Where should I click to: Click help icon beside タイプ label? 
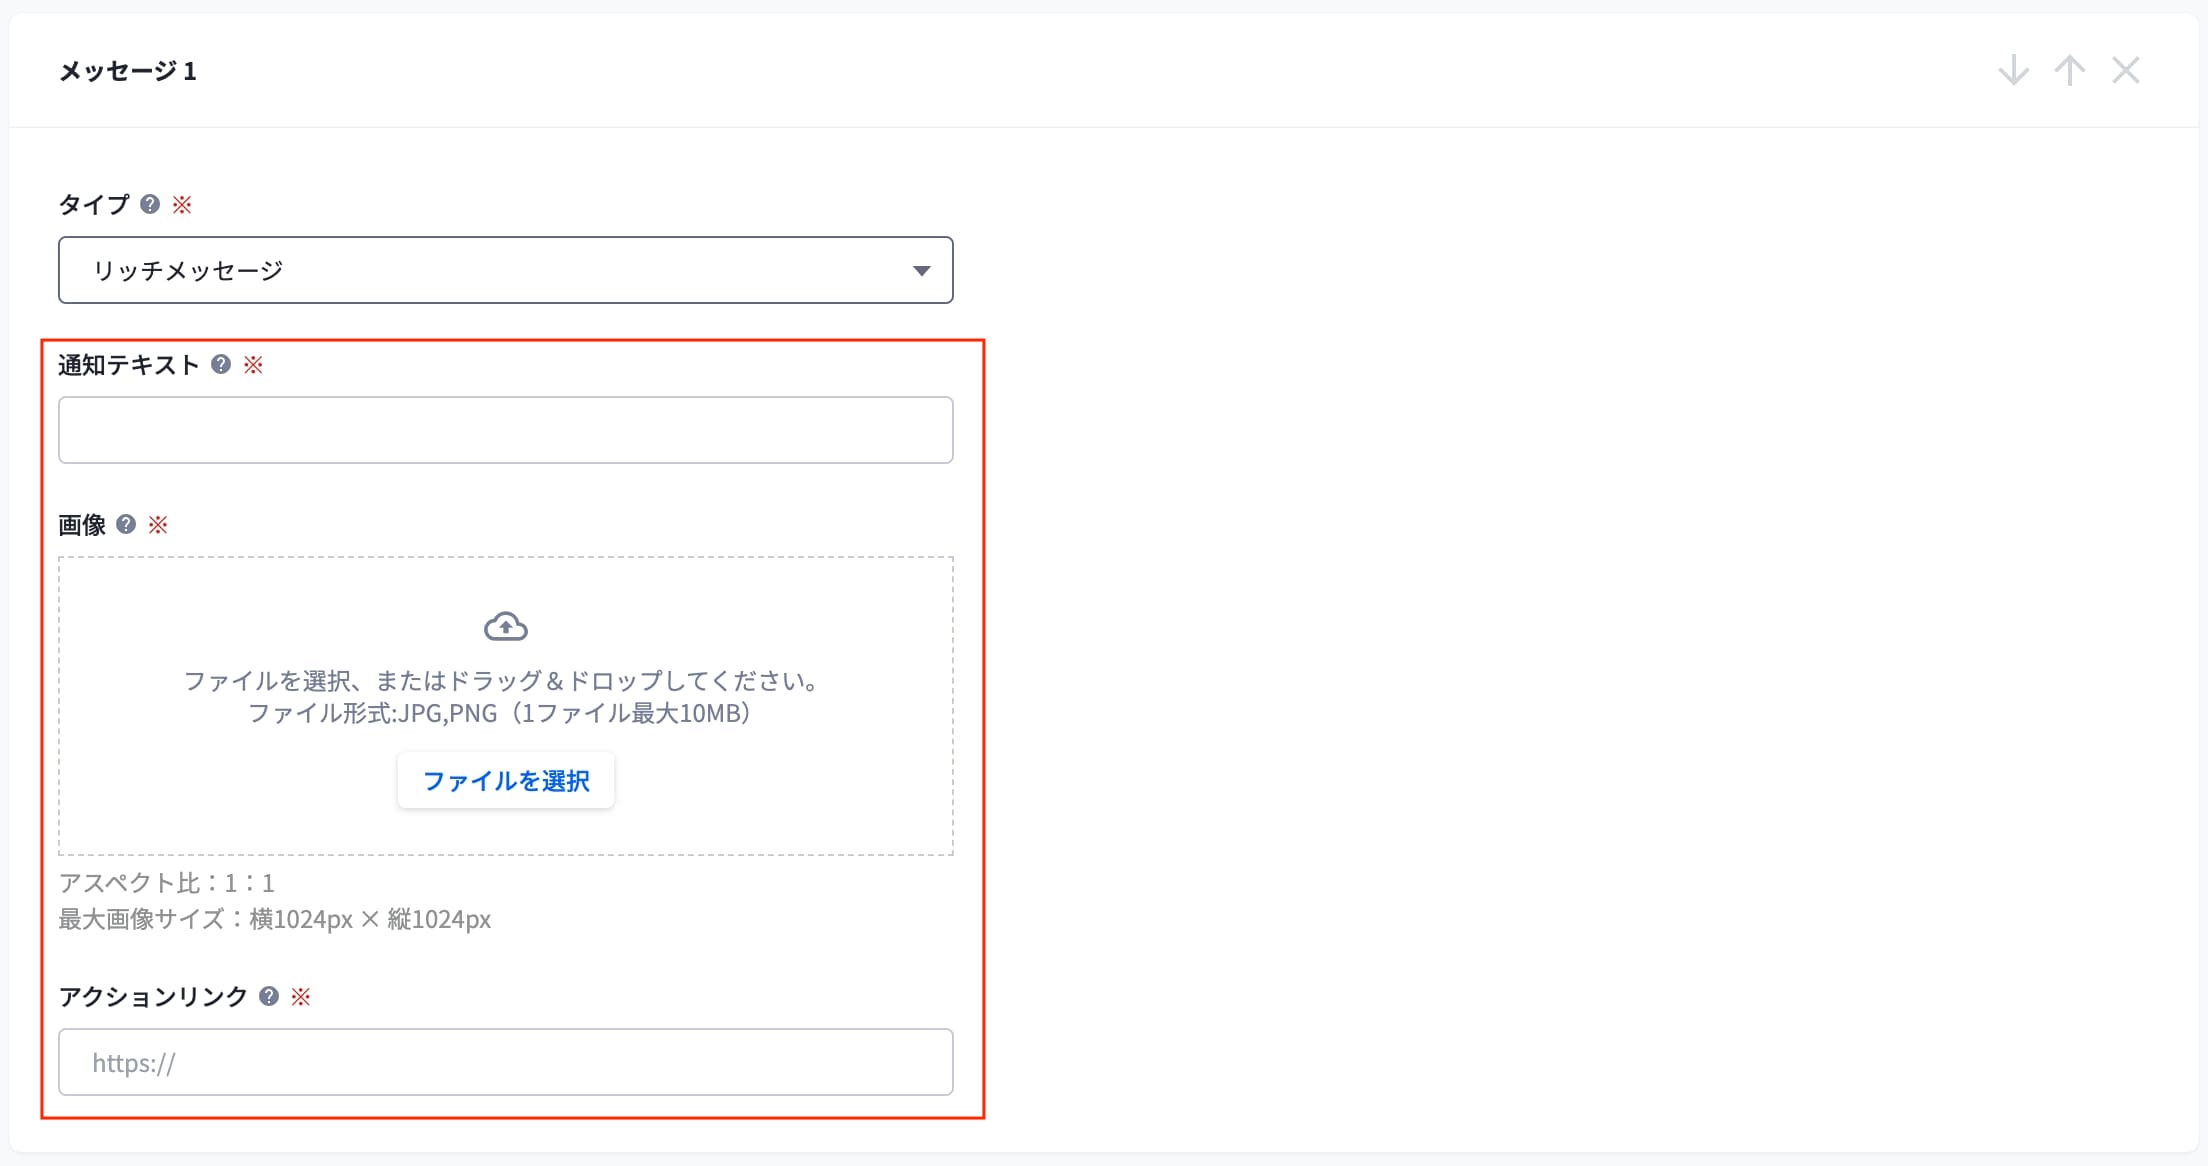pyautogui.click(x=150, y=205)
